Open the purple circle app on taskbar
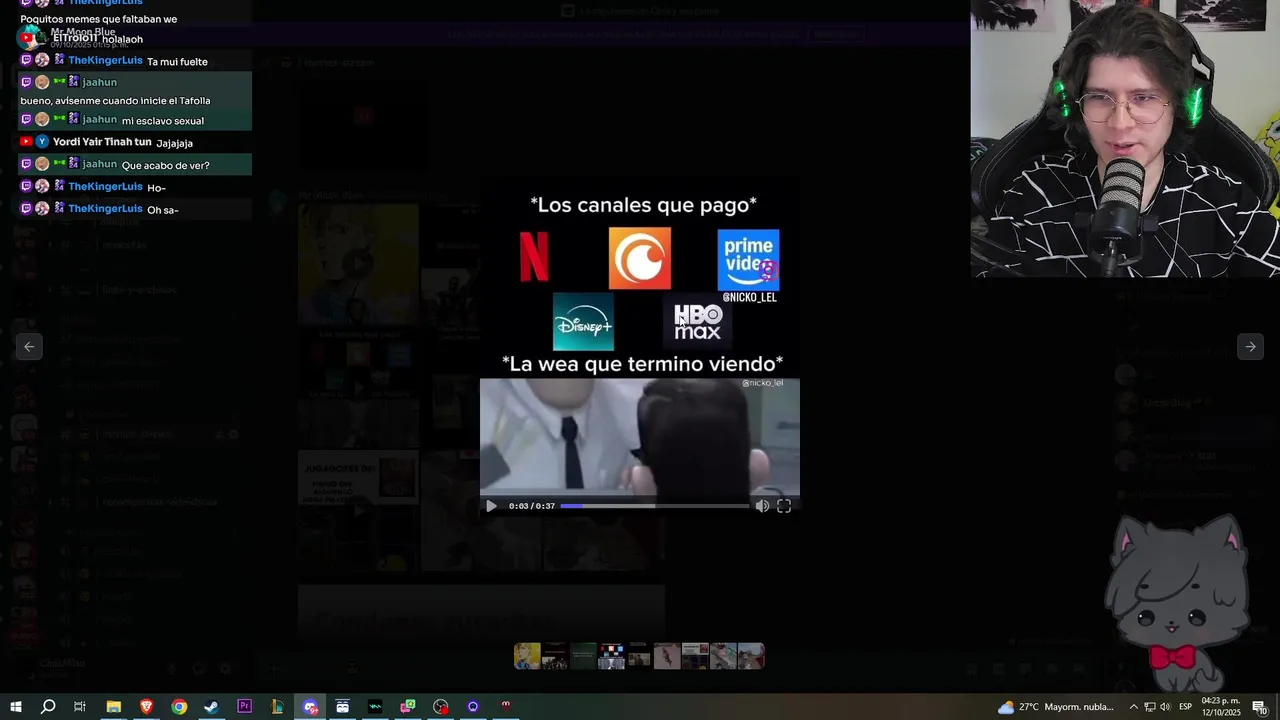The width and height of the screenshot is (1280, 720). tap(473, 707)
